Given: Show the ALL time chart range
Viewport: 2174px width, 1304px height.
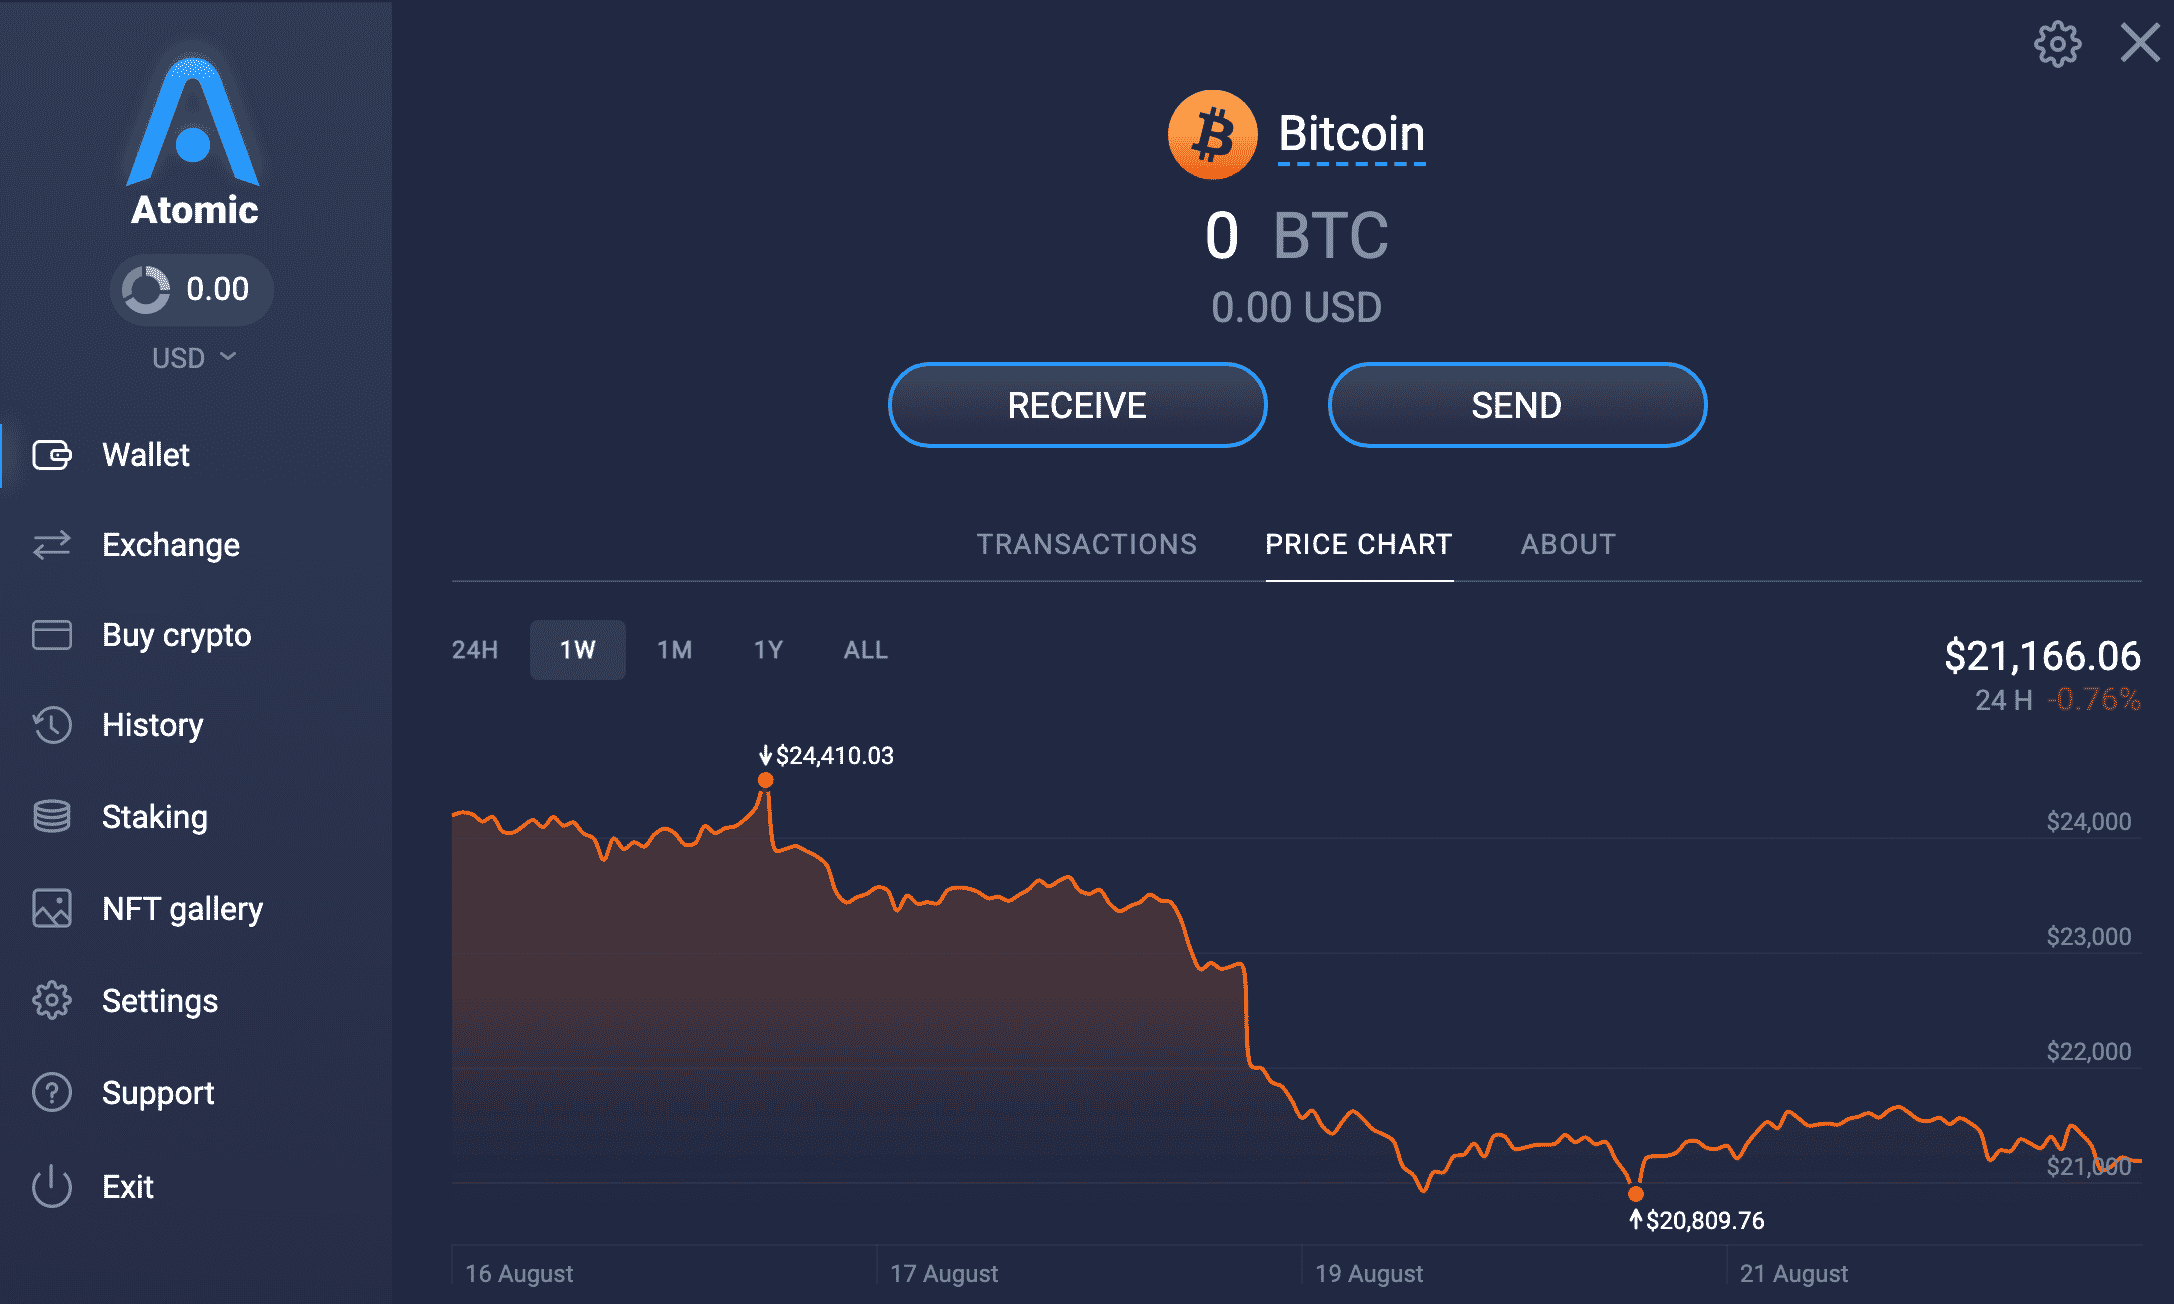Looking at the screenshot, I should [x=866, y=650].
